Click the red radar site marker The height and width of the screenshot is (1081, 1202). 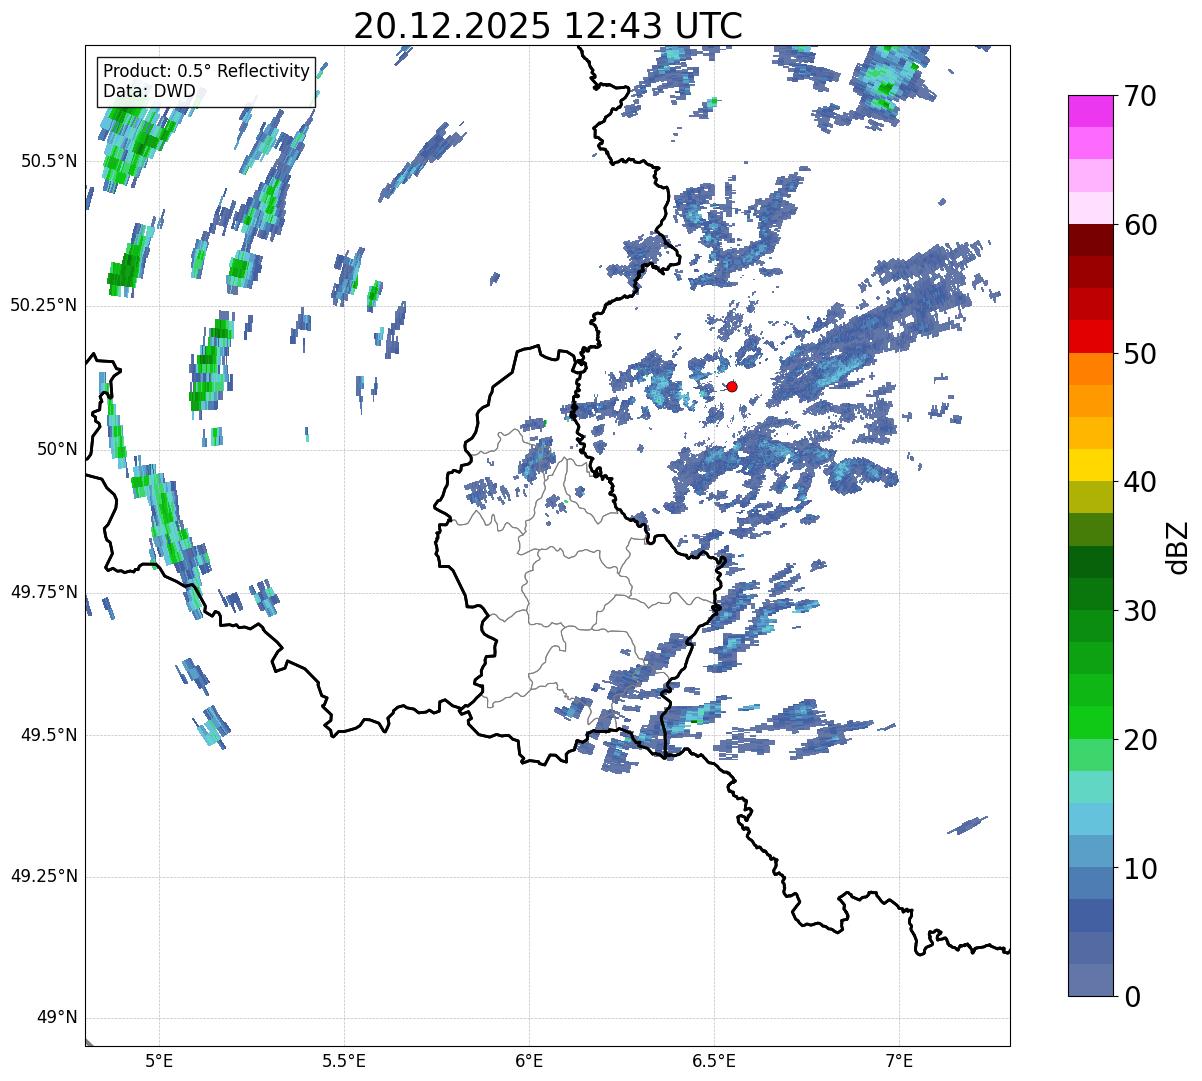(732, 386)
